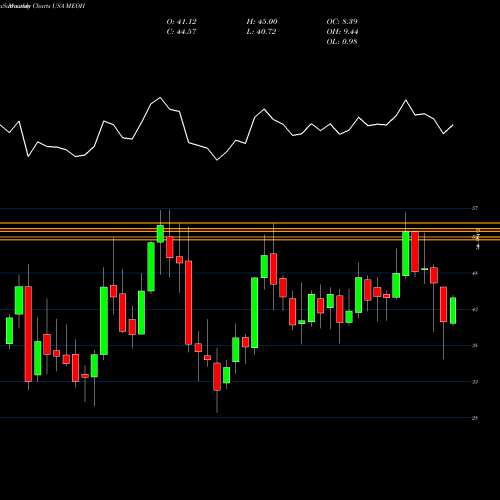Click the '33' price axis label
The width and height of the screenshot is (500, 500).
coord(475,382)
